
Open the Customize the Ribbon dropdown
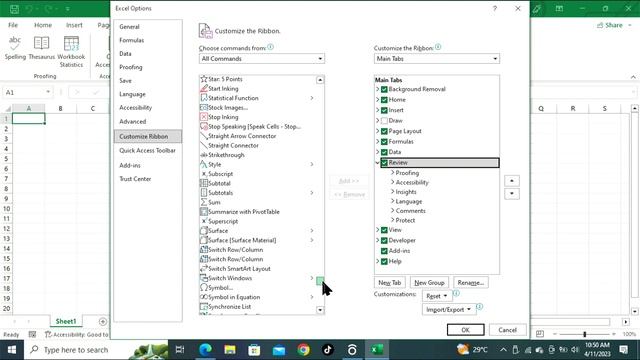click(x=436, y=59)
